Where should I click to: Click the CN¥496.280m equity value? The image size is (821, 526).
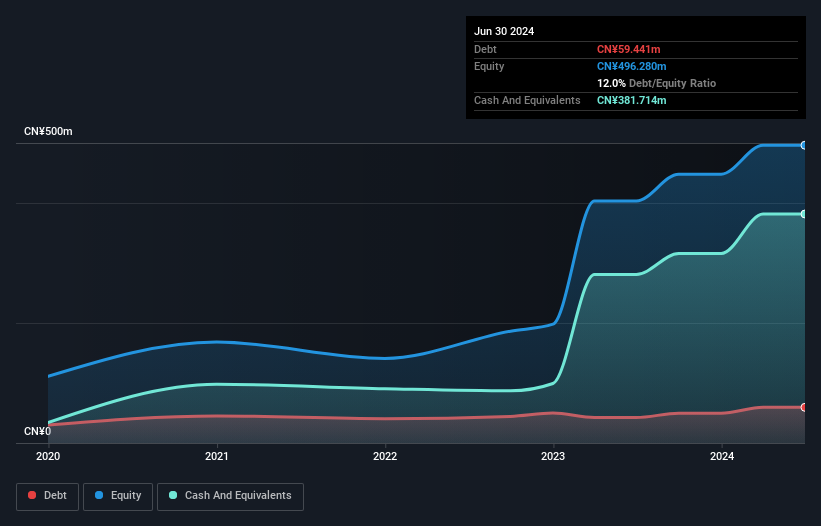pos(631,66)
